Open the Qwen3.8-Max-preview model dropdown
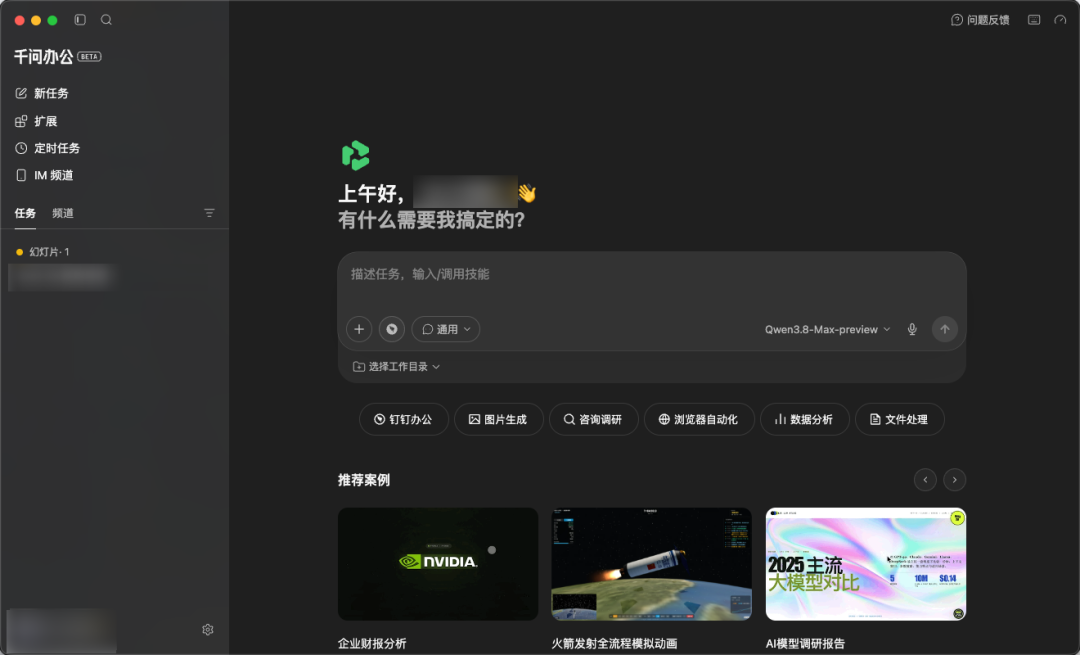The width and height of the screenshot is (1080, 655). 827,329
